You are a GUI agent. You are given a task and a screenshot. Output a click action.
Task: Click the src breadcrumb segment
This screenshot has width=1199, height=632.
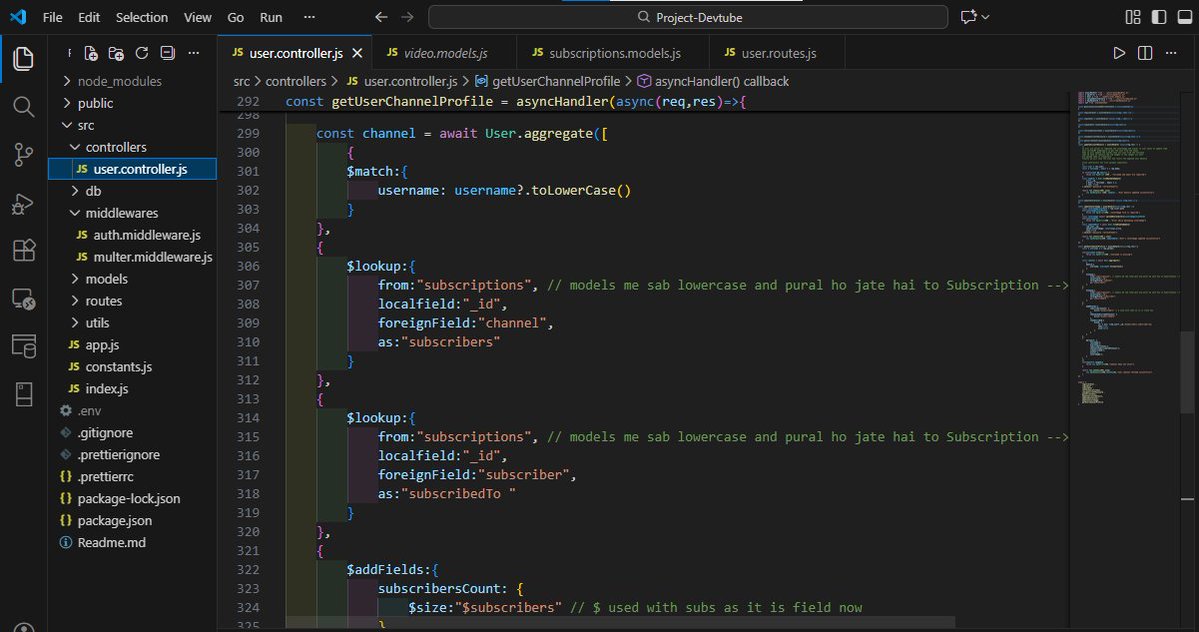tap(242, 81)
